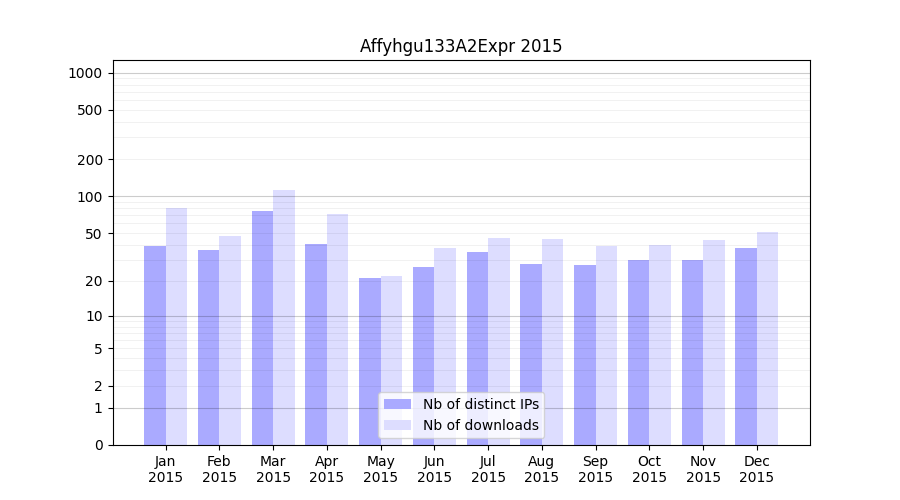
Task: Click the March 2015 downloads bar
Action: point(284,317)
